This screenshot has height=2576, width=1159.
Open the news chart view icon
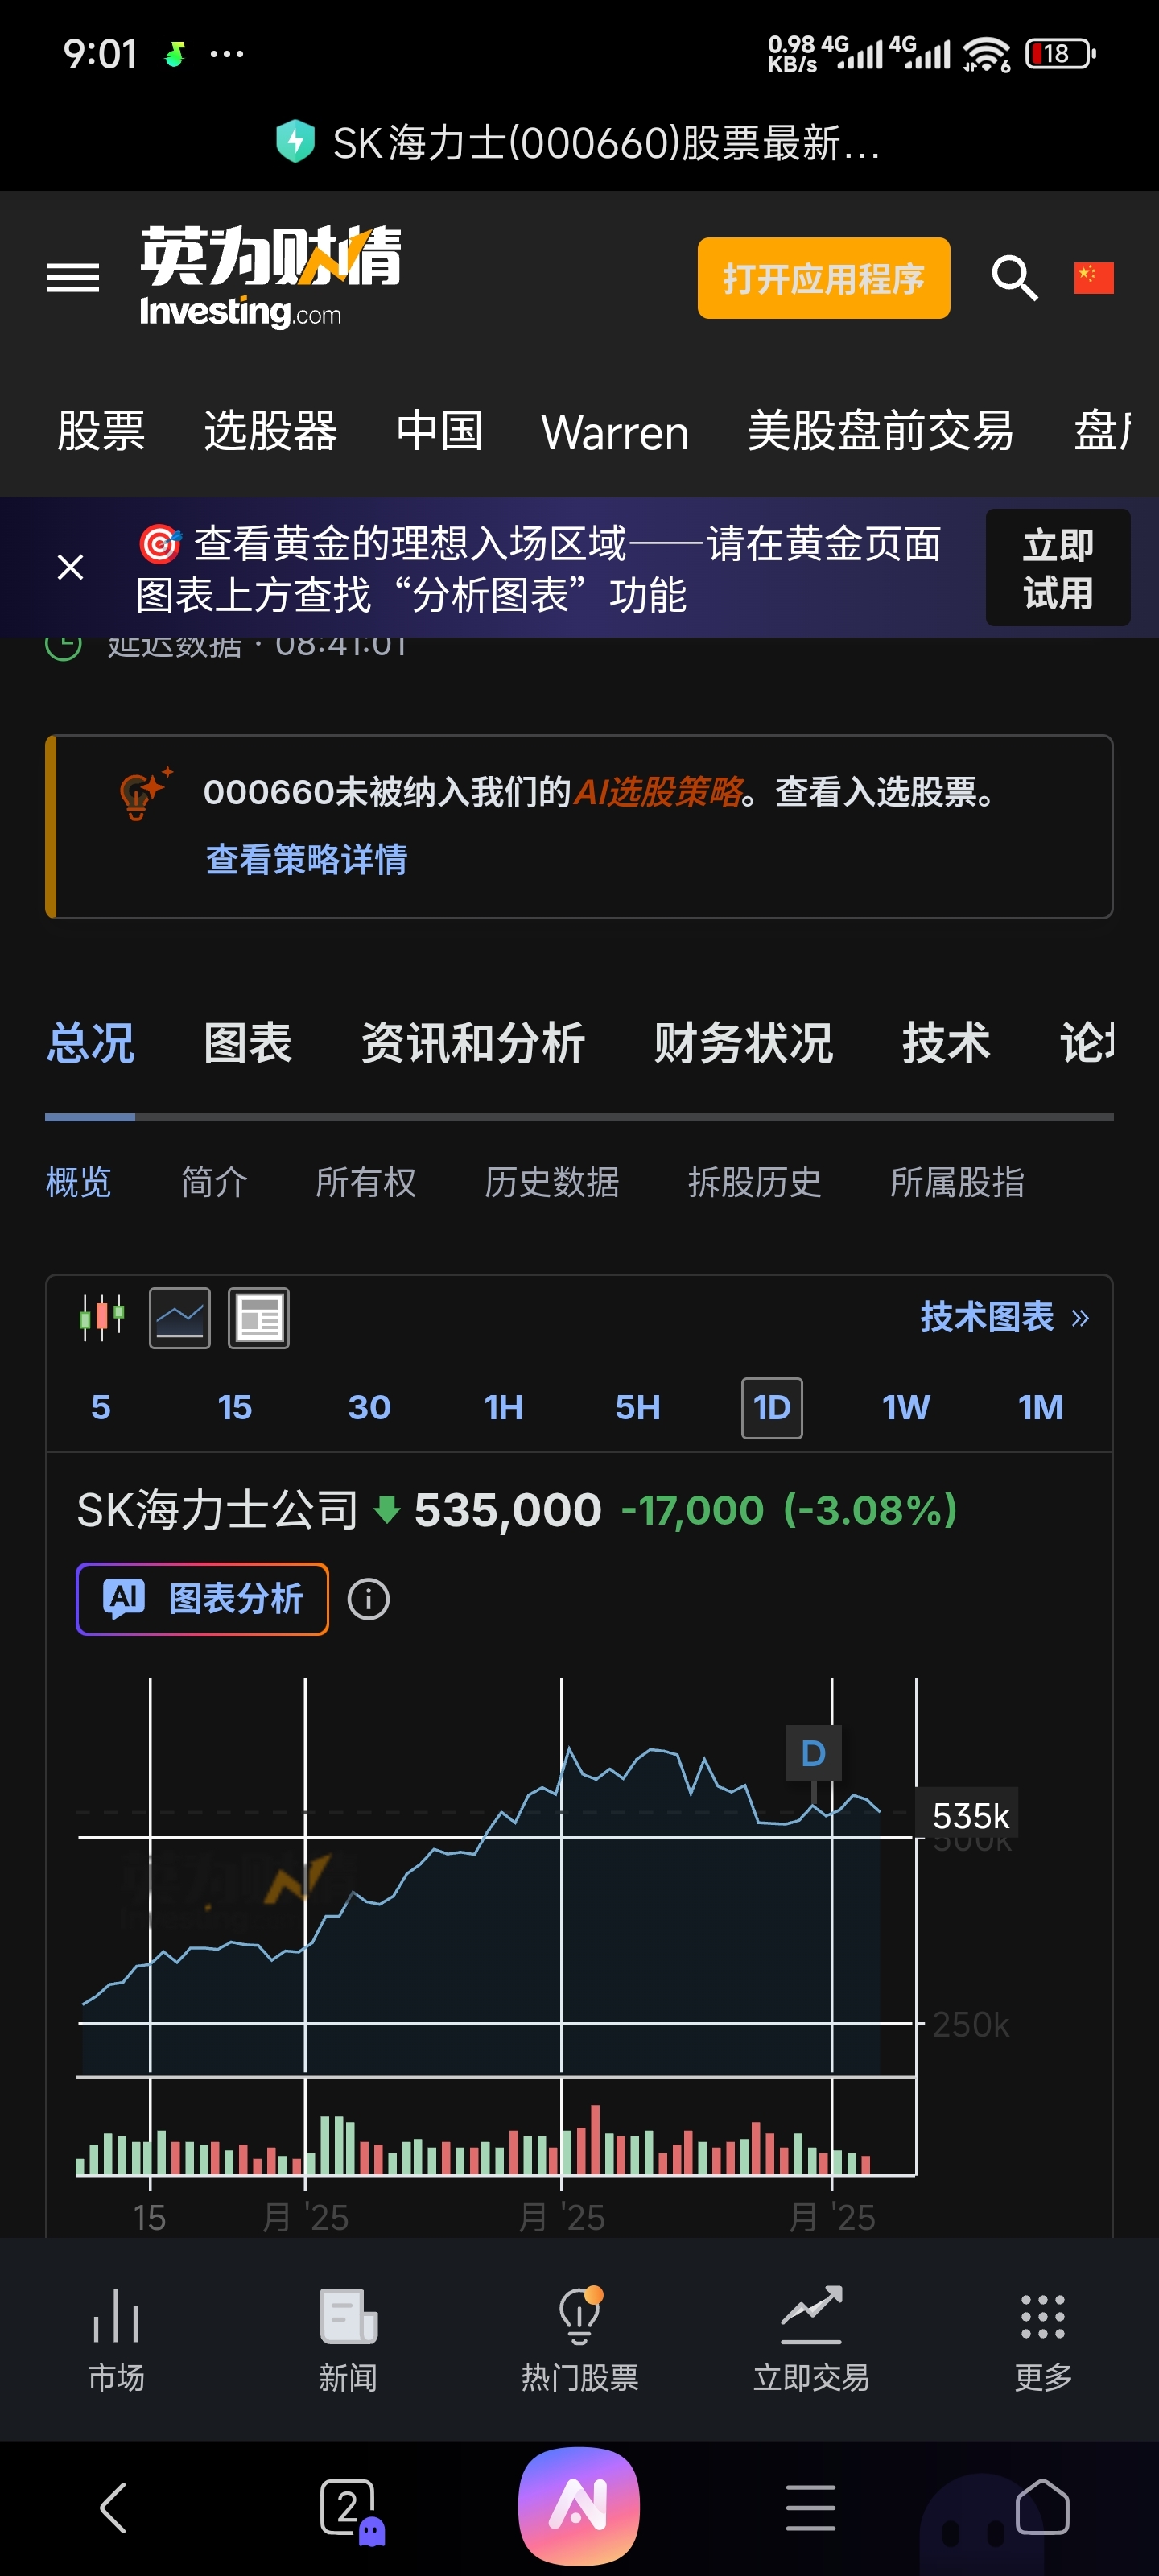258,1318
